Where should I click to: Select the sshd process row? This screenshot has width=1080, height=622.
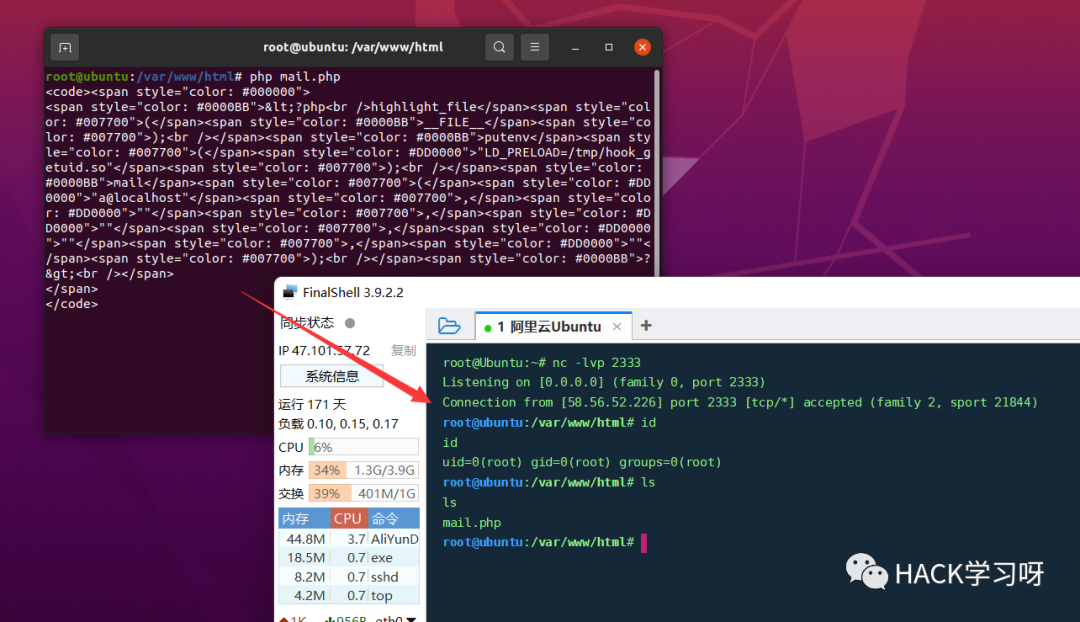click(349, 577)
